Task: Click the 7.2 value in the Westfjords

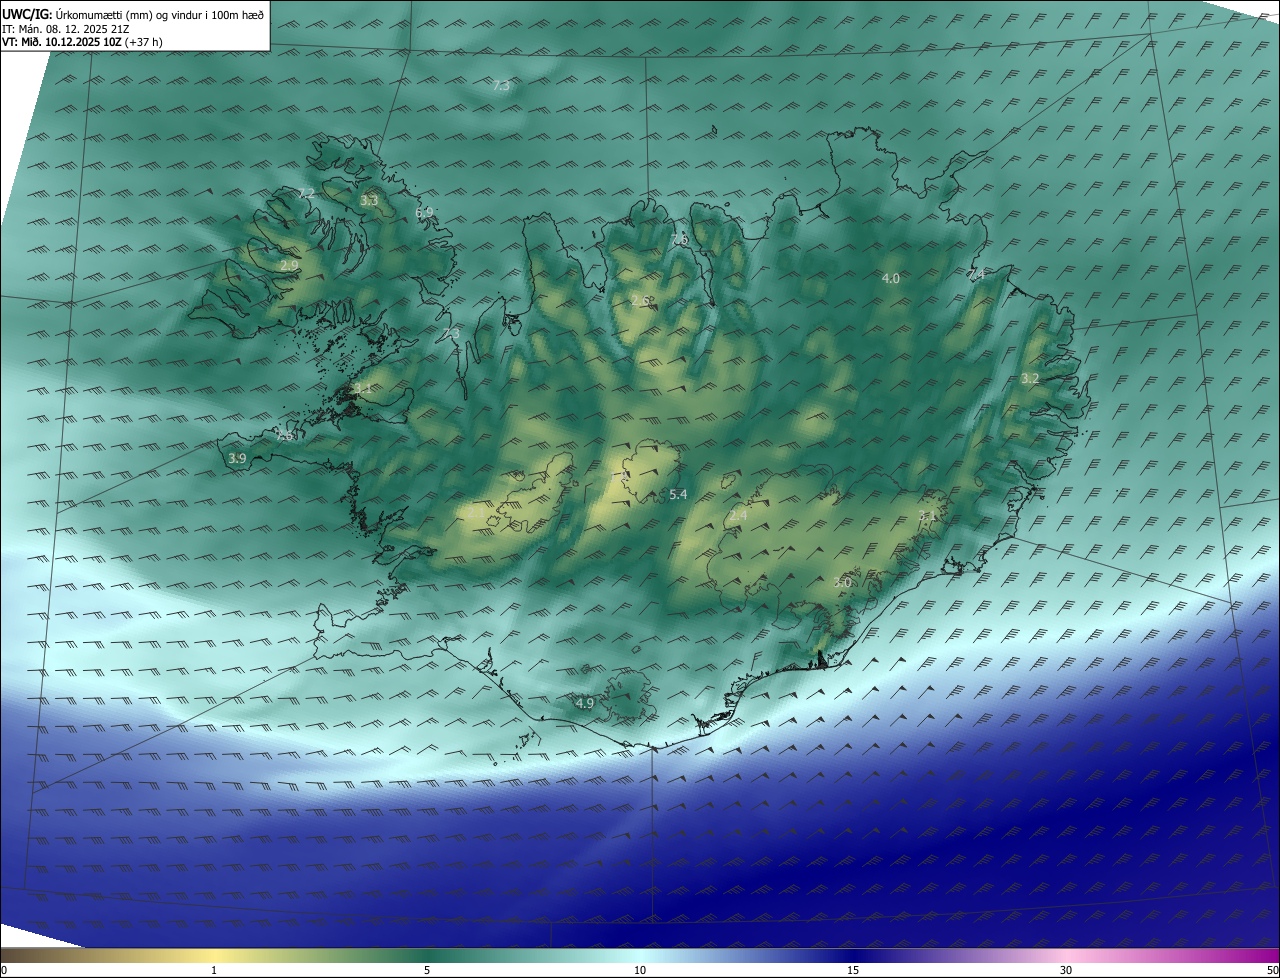Action: click(x=307, y=193)
